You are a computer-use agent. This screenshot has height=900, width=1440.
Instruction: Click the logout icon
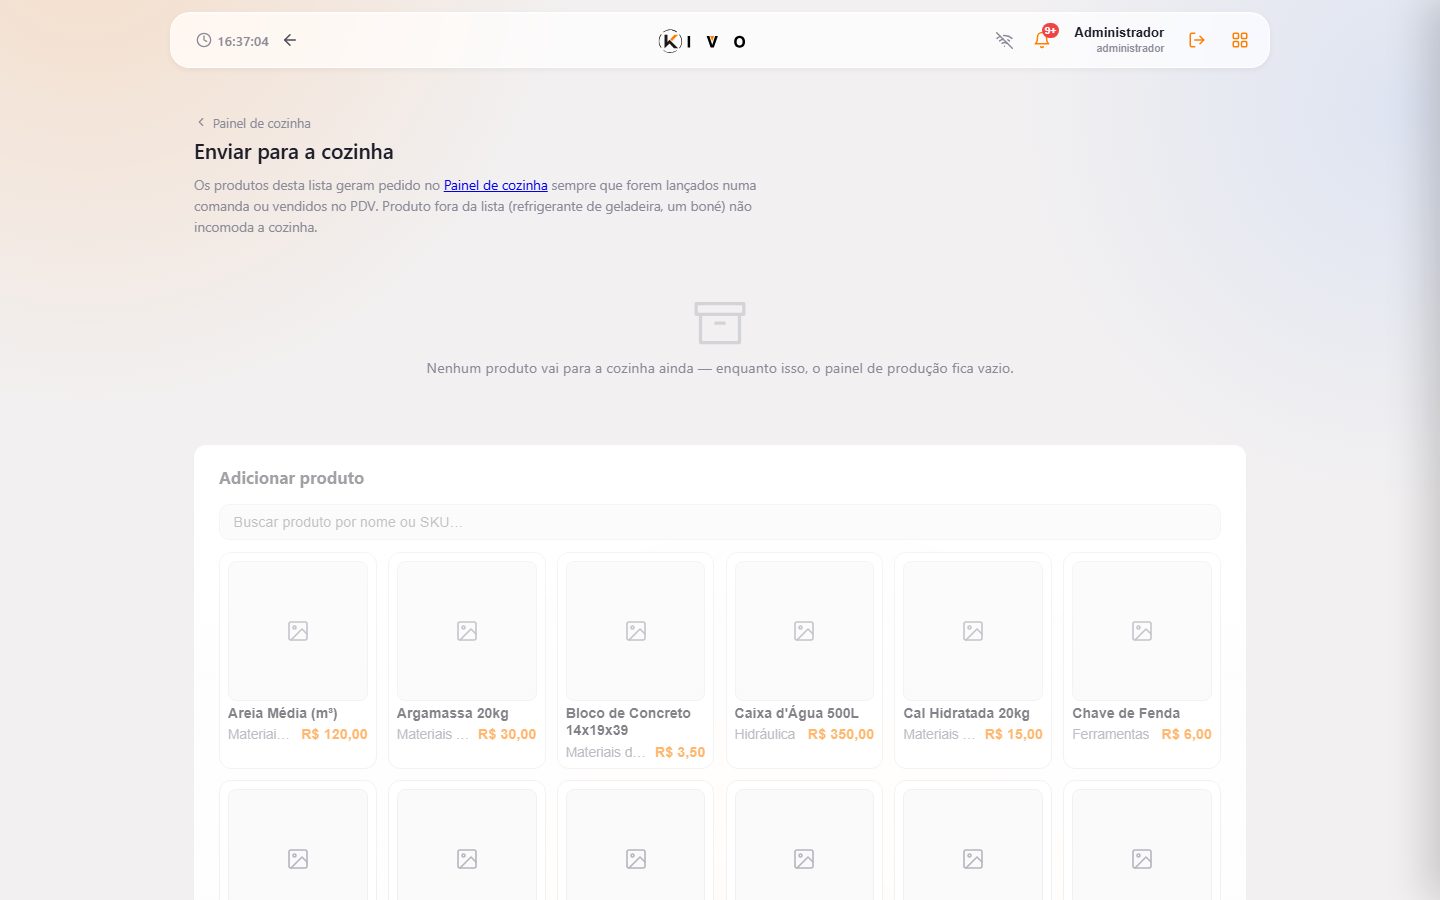click(x=1196, y=41)
